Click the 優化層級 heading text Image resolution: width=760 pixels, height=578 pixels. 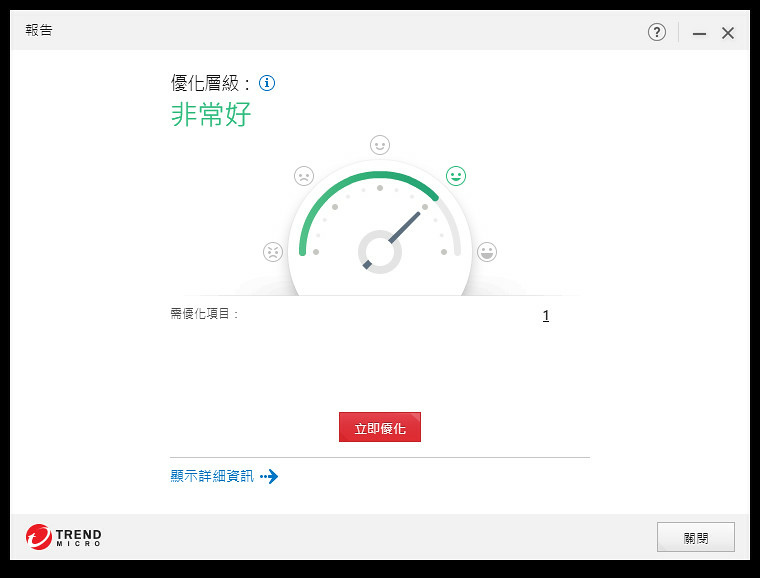coord(210,83)
